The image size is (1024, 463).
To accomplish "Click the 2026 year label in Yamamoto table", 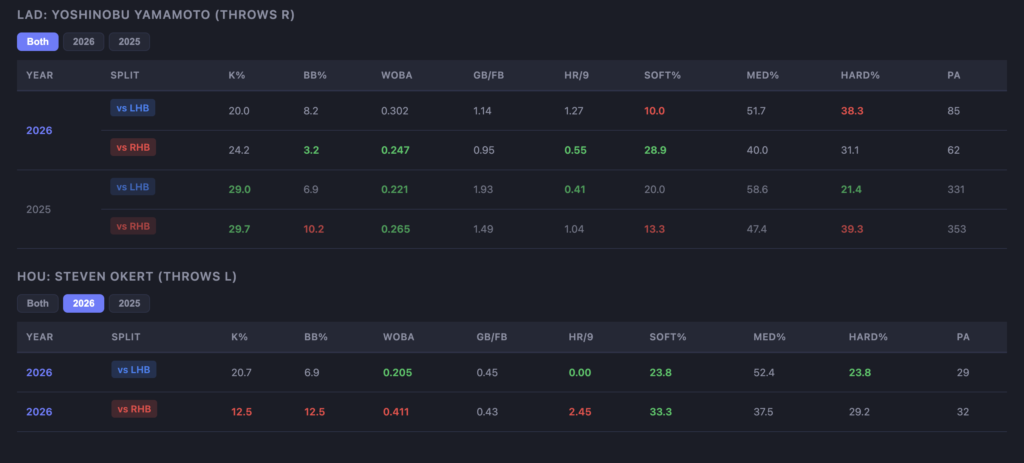I will 39,131.
